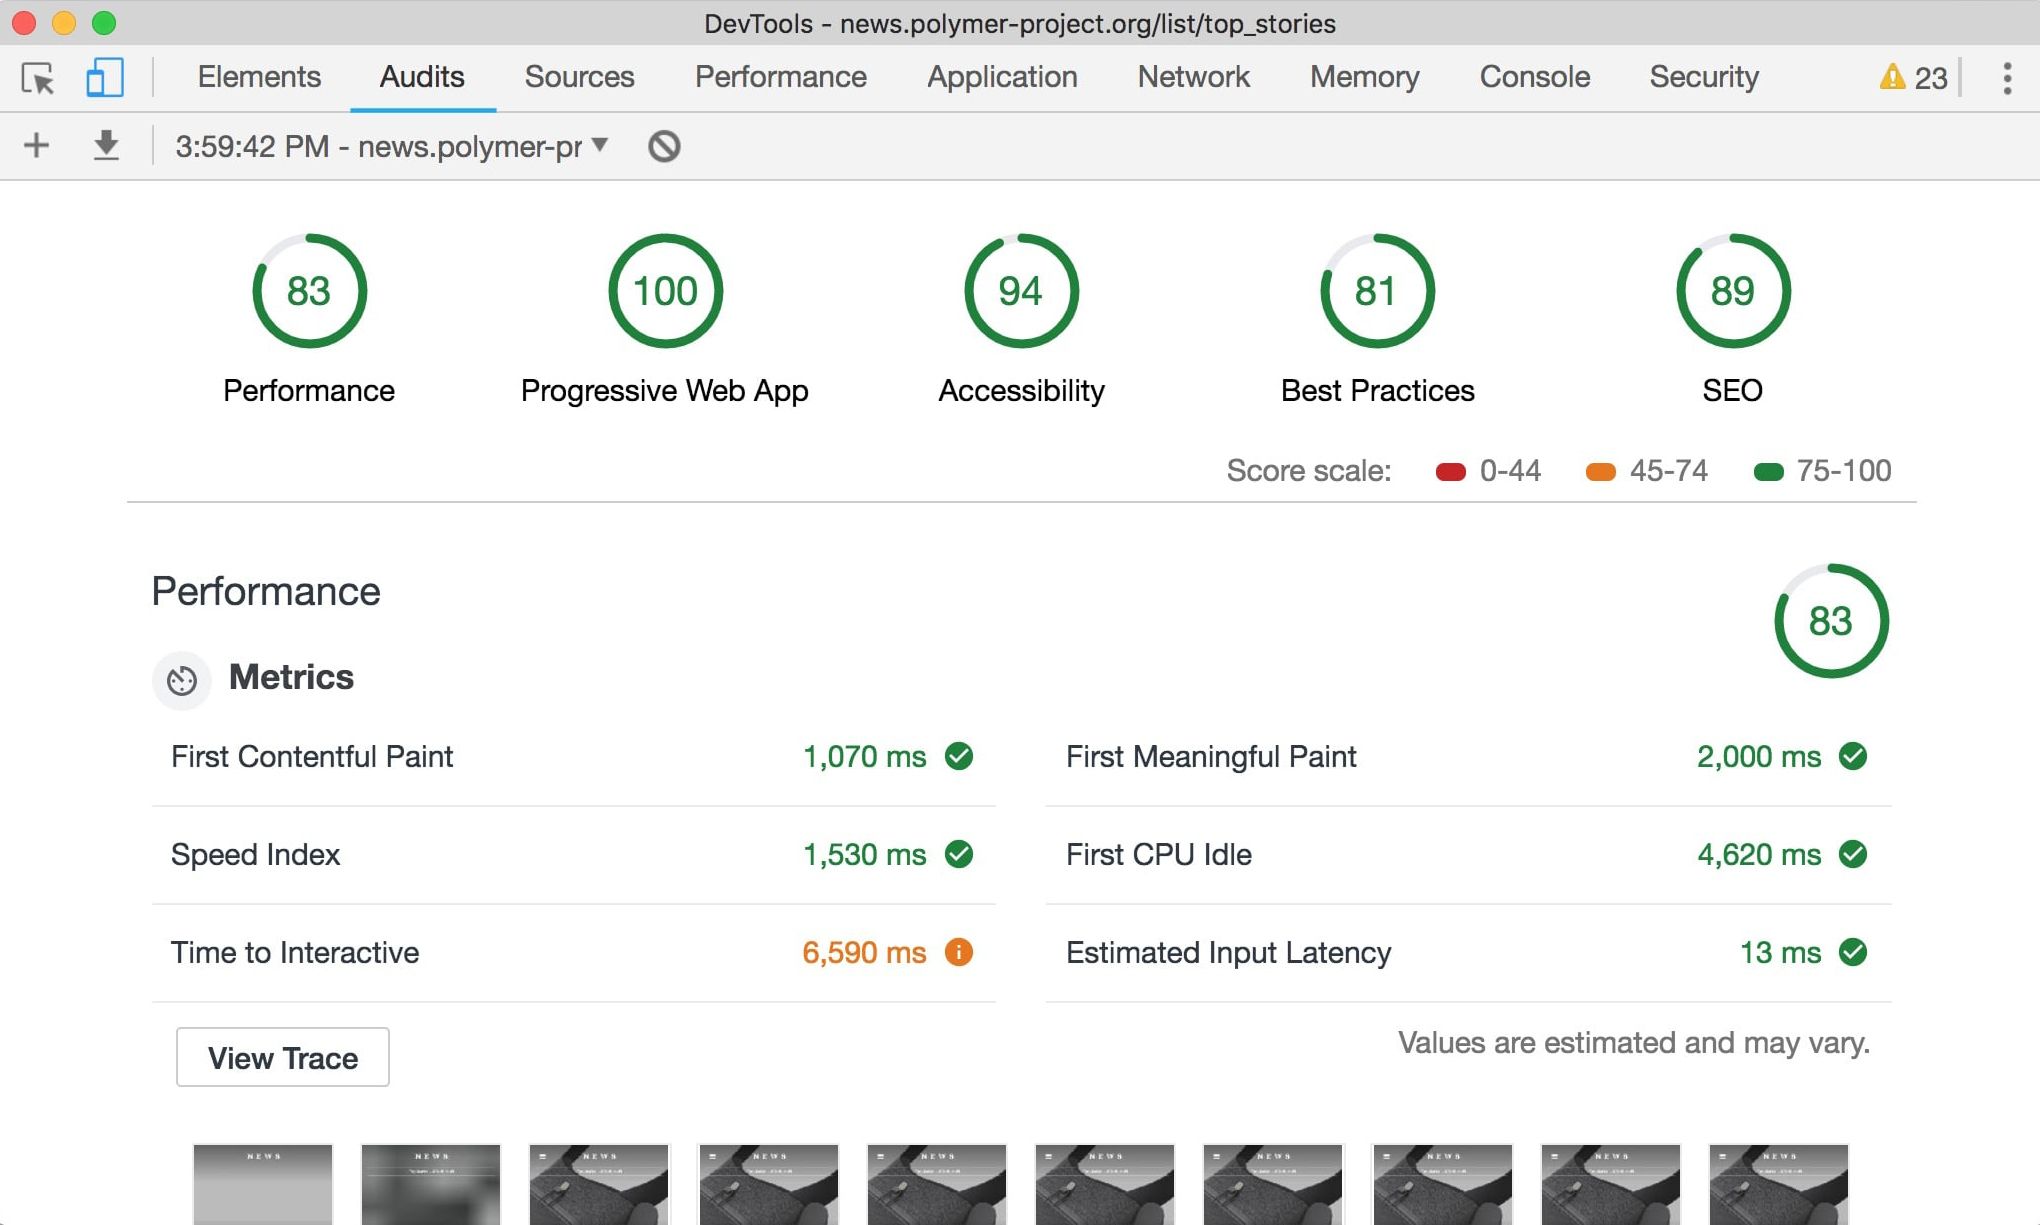The image size is (2040, 1225).
Task: Click the View Trace button
Action: pos(283,1057)
